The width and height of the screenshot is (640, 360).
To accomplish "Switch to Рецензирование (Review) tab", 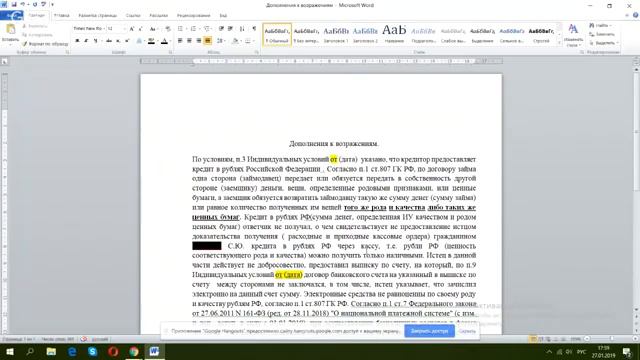I will (x=193, y=16).
